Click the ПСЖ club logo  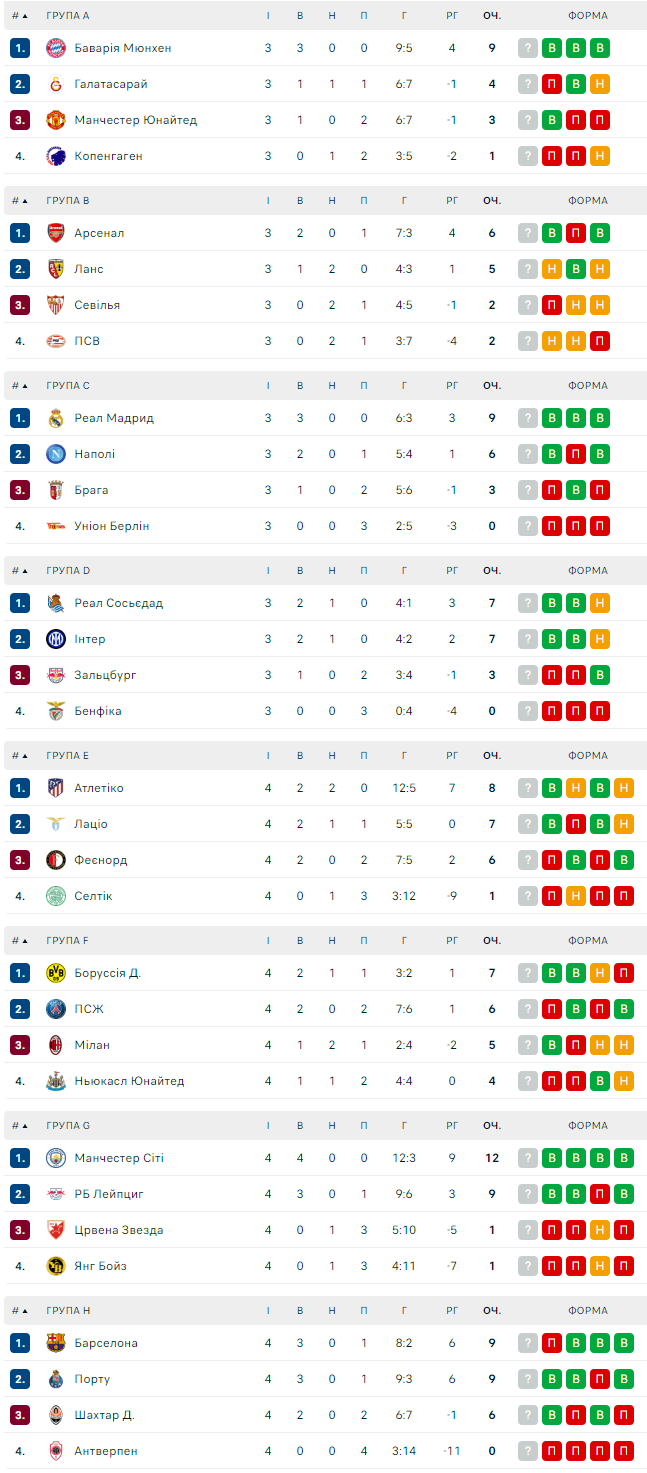point(56,1009)
